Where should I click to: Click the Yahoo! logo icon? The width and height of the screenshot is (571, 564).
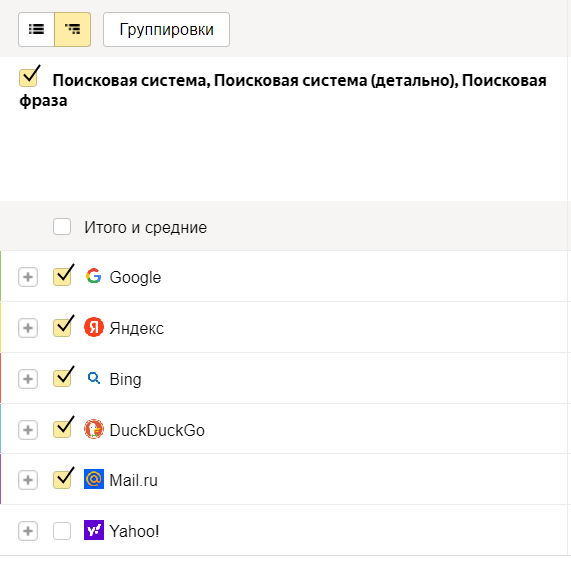(x=94, y=530)
